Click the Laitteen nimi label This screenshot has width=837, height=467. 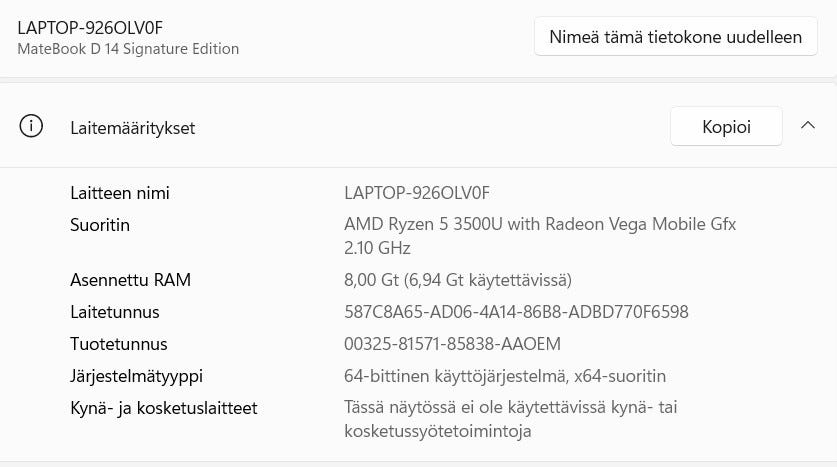(120, 193)
